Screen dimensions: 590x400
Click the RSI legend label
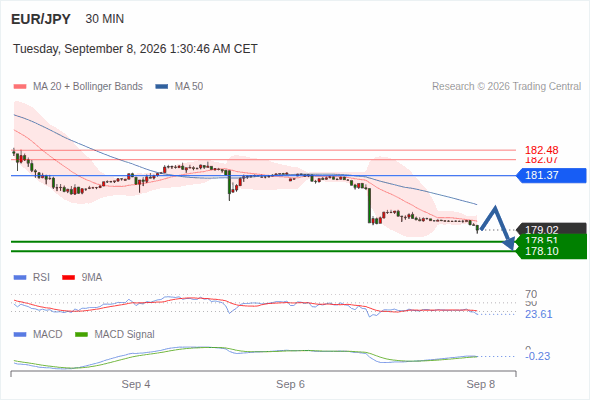click(x=41, y=278)
